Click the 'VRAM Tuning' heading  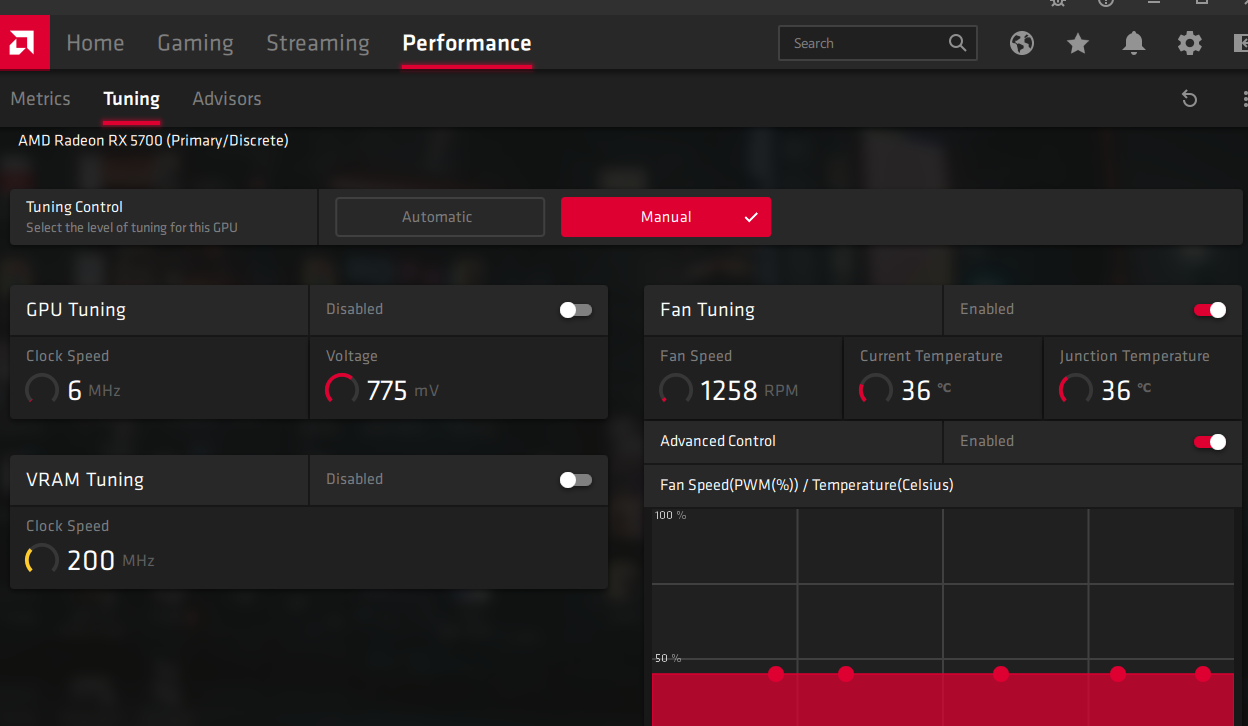point(85,480)
